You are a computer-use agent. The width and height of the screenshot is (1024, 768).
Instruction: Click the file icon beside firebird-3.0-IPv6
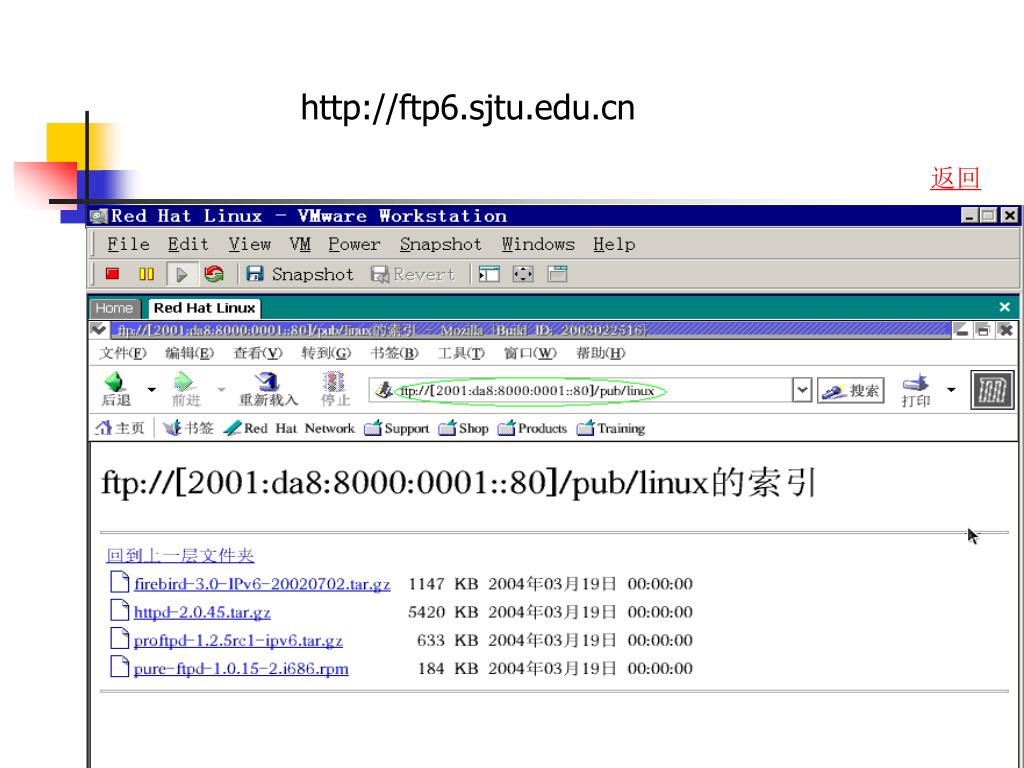120,582
